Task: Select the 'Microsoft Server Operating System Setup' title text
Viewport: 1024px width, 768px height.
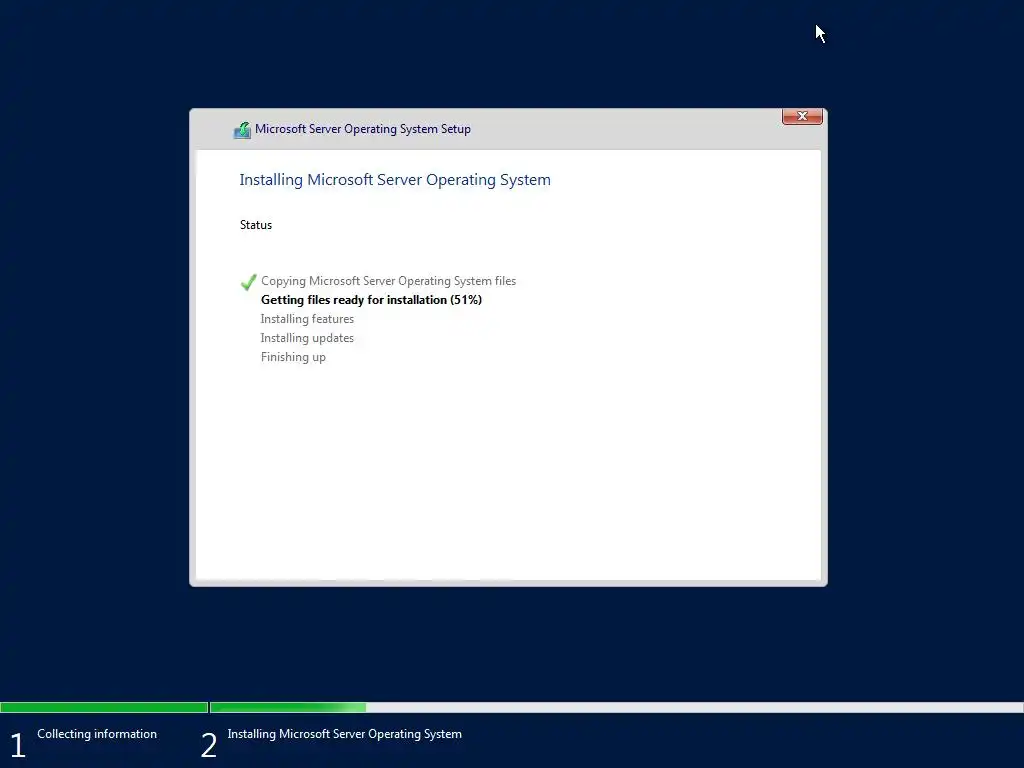Action: tap(362, 129)
